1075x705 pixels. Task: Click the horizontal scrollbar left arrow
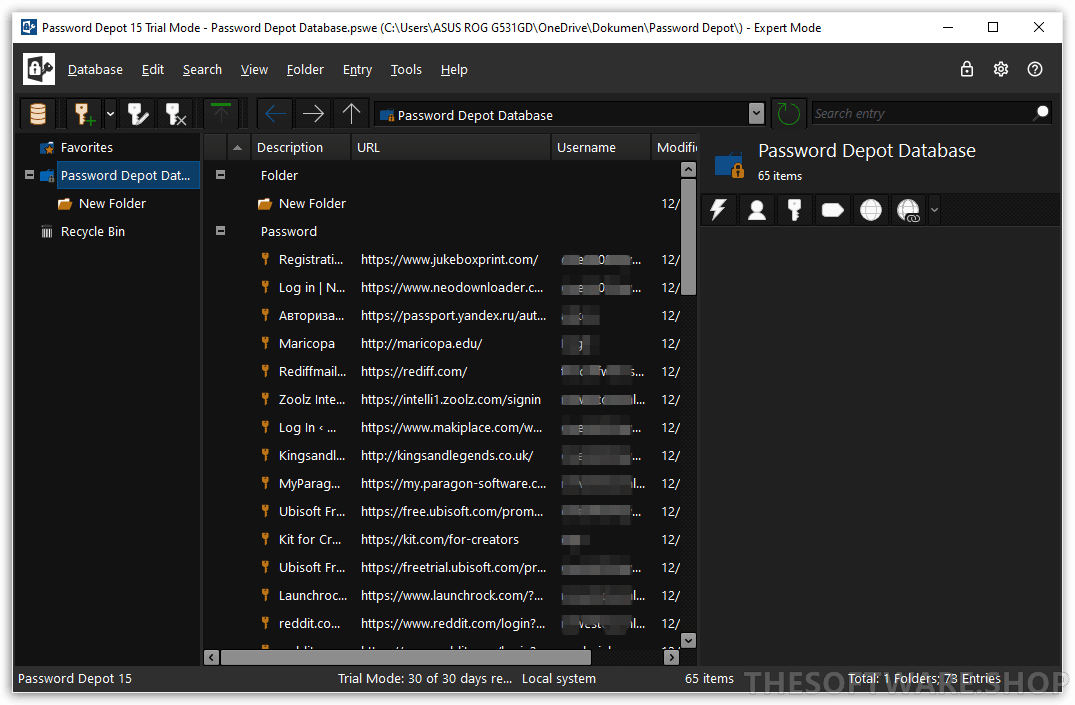212,658
